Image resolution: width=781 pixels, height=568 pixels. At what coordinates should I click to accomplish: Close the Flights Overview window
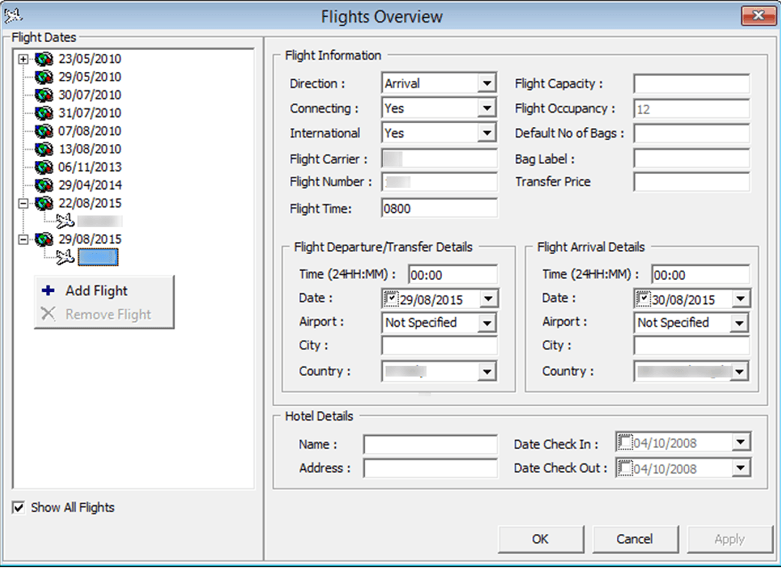758,16
